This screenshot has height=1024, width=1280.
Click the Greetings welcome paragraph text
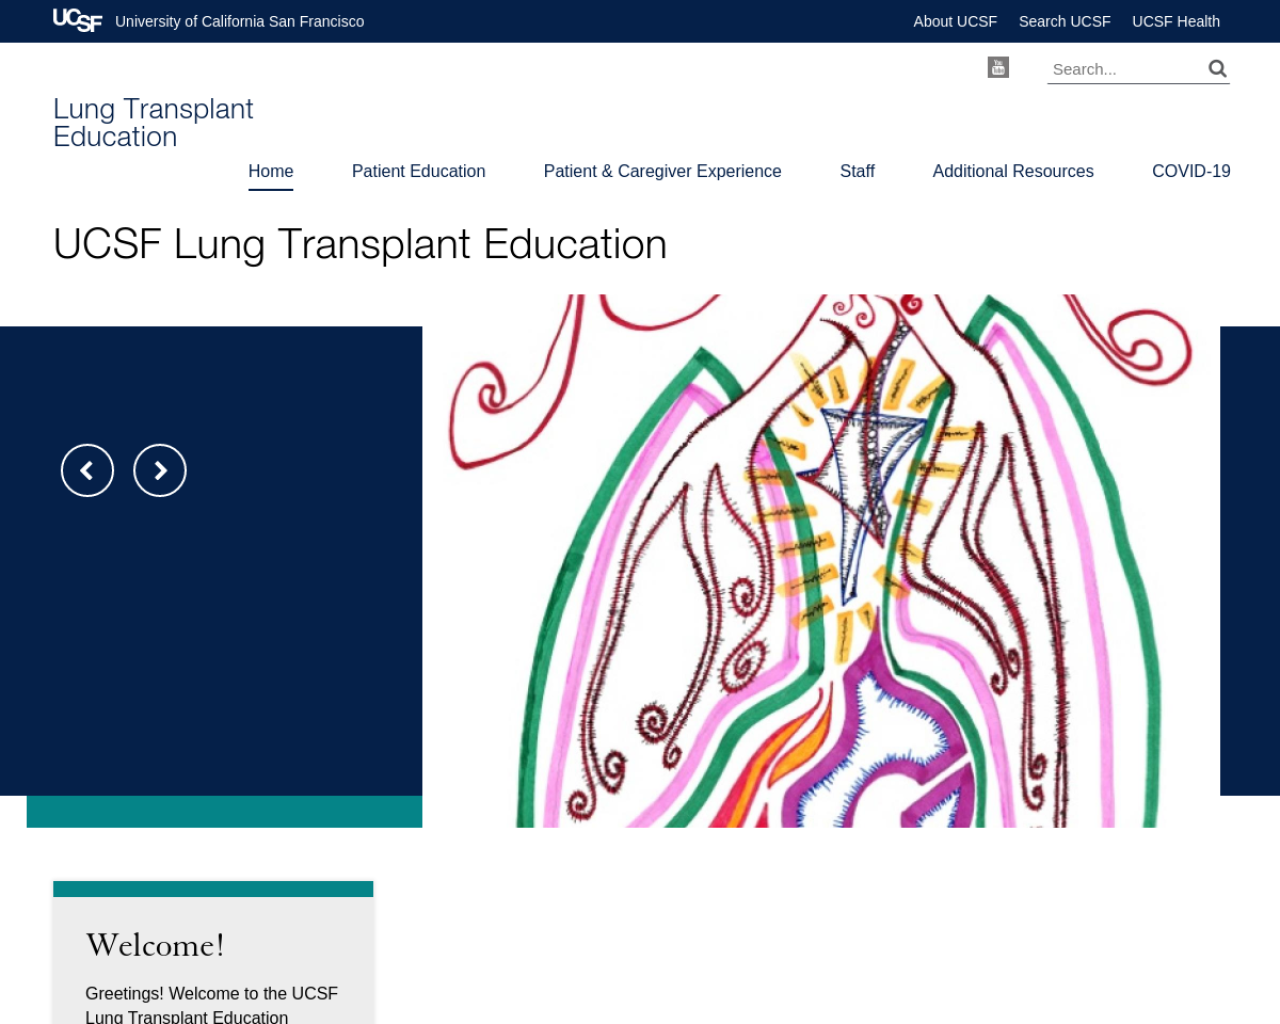(x=212, y=1005)
